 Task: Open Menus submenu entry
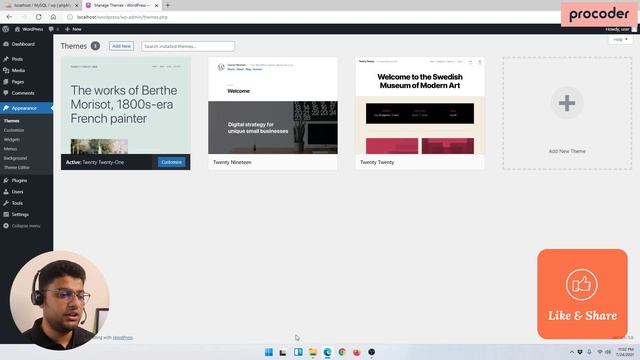click(11, 149)
